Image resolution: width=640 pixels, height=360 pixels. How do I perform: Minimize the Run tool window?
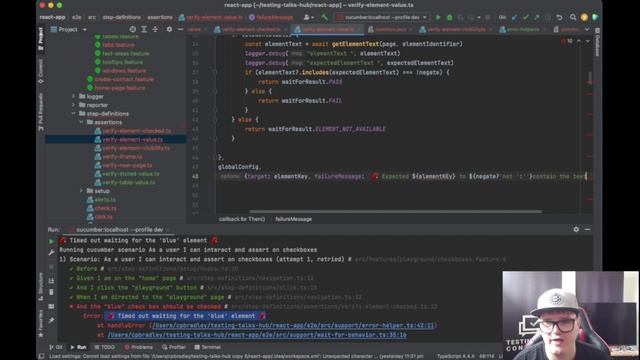(x=587, y=229)
